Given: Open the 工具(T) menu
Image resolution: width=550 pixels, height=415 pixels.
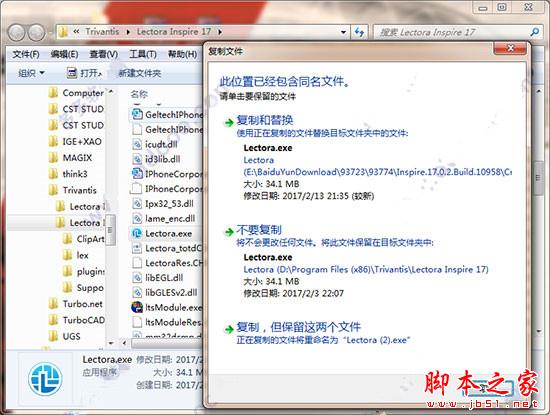Looking at the screenshot, I should tap(143, 54).
